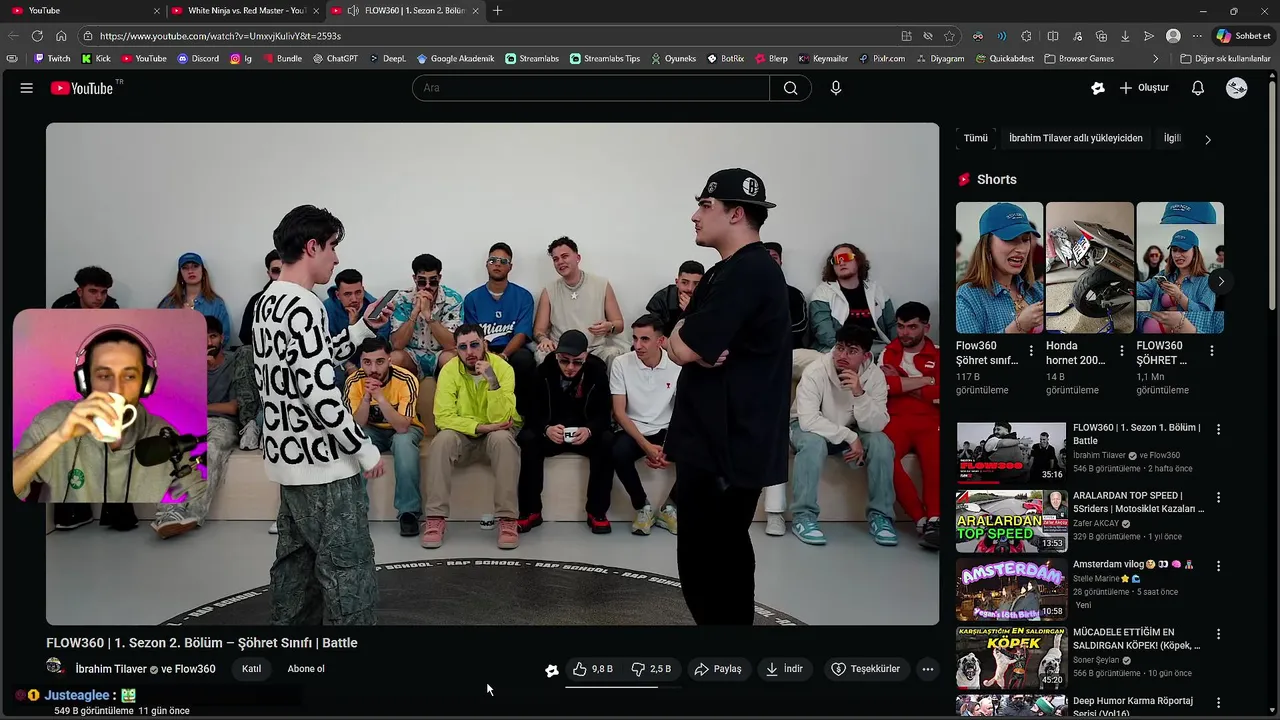Open options for MÜCADELE ETTİĞİM köpek video
The height and width of the screenshot is (720, 1280).
[x=1218, y=634]
